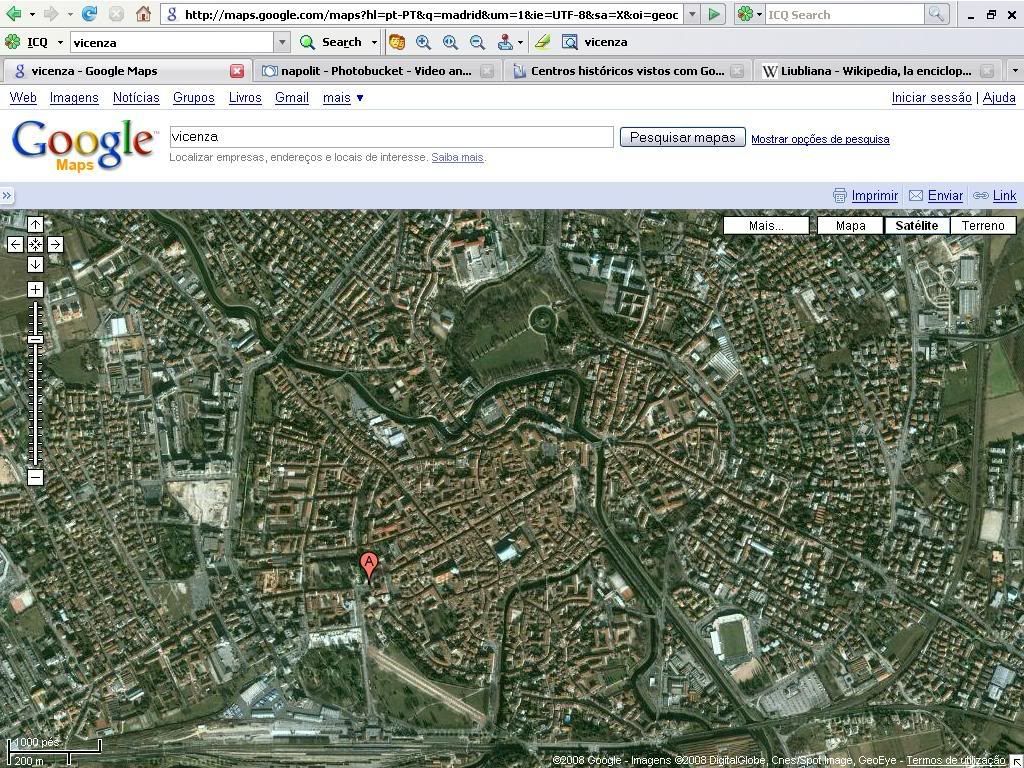Expand the collapsed side panel with the double-arrow icon
The height and width of the screenshot is (768, 1024).
7,196
